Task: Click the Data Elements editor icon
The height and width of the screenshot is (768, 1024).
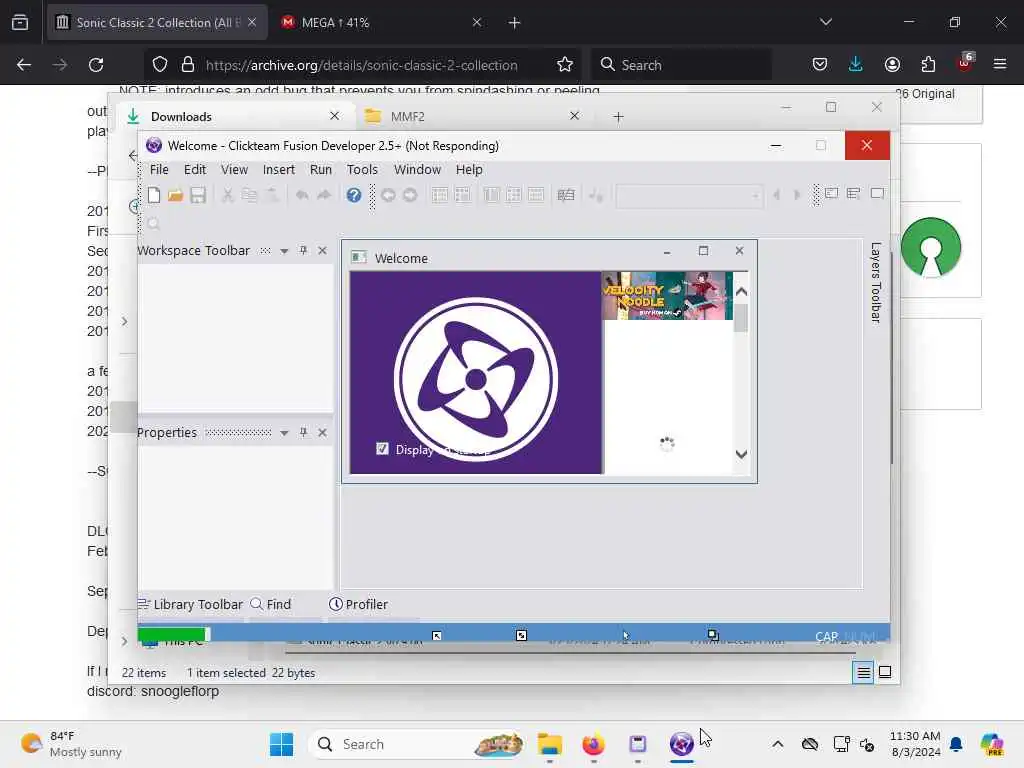Action: click(566, 195)
